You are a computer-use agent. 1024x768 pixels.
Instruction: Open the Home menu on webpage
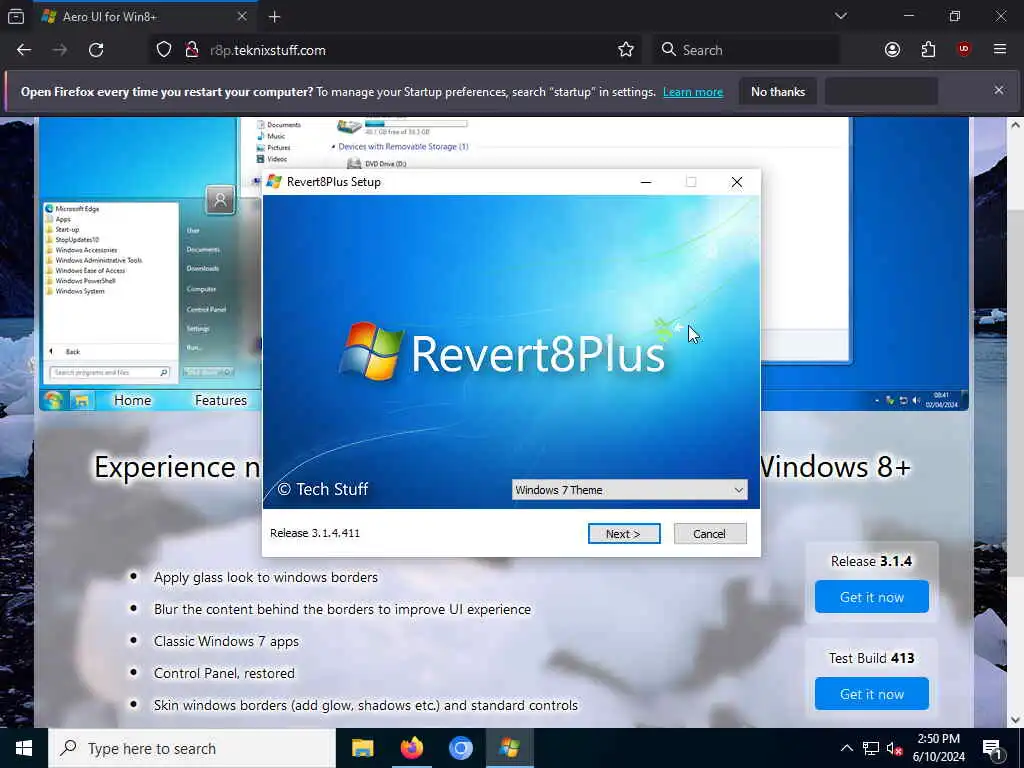[133, 400]
